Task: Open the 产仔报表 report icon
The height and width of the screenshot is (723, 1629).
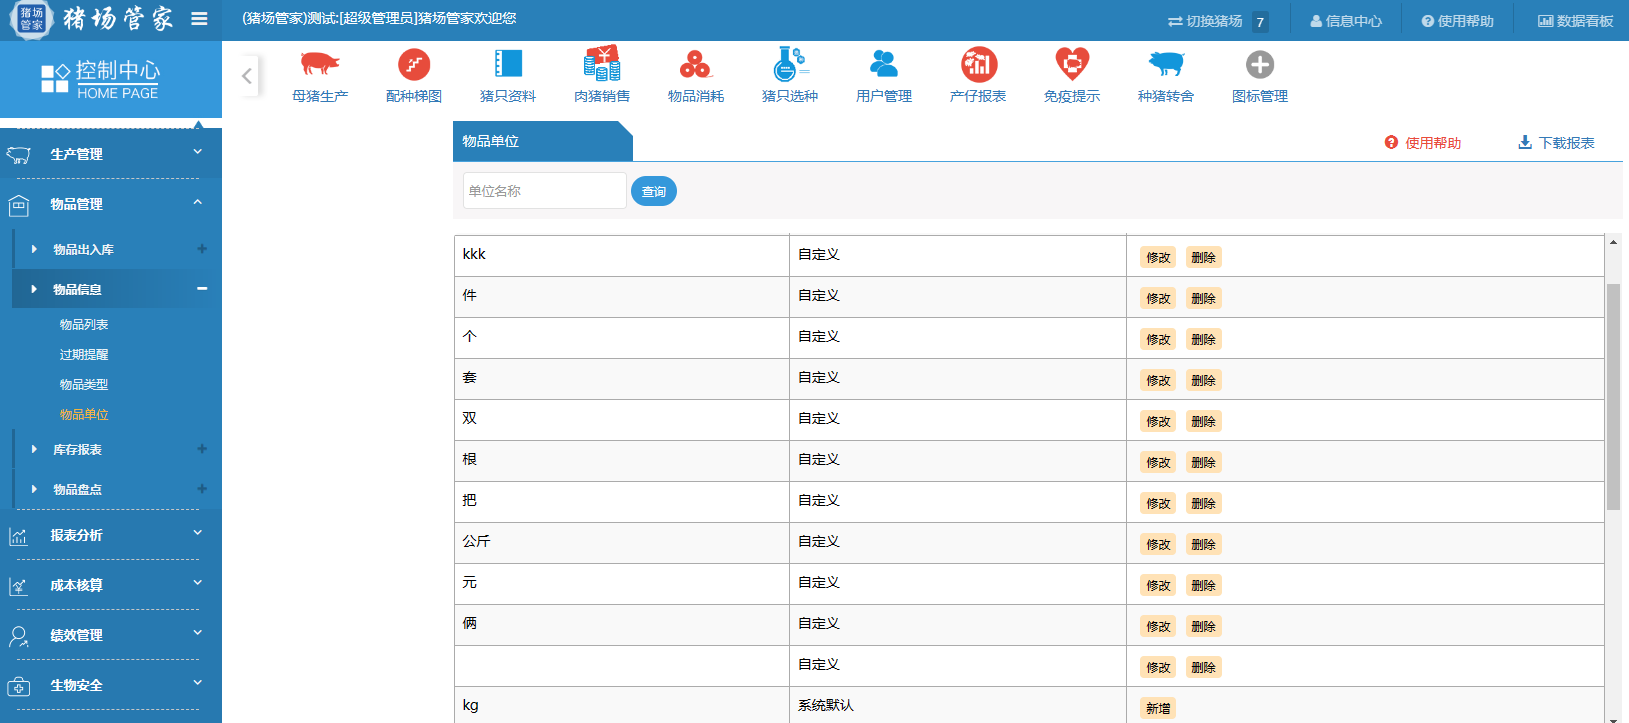Action: click(x=978, y=65)
